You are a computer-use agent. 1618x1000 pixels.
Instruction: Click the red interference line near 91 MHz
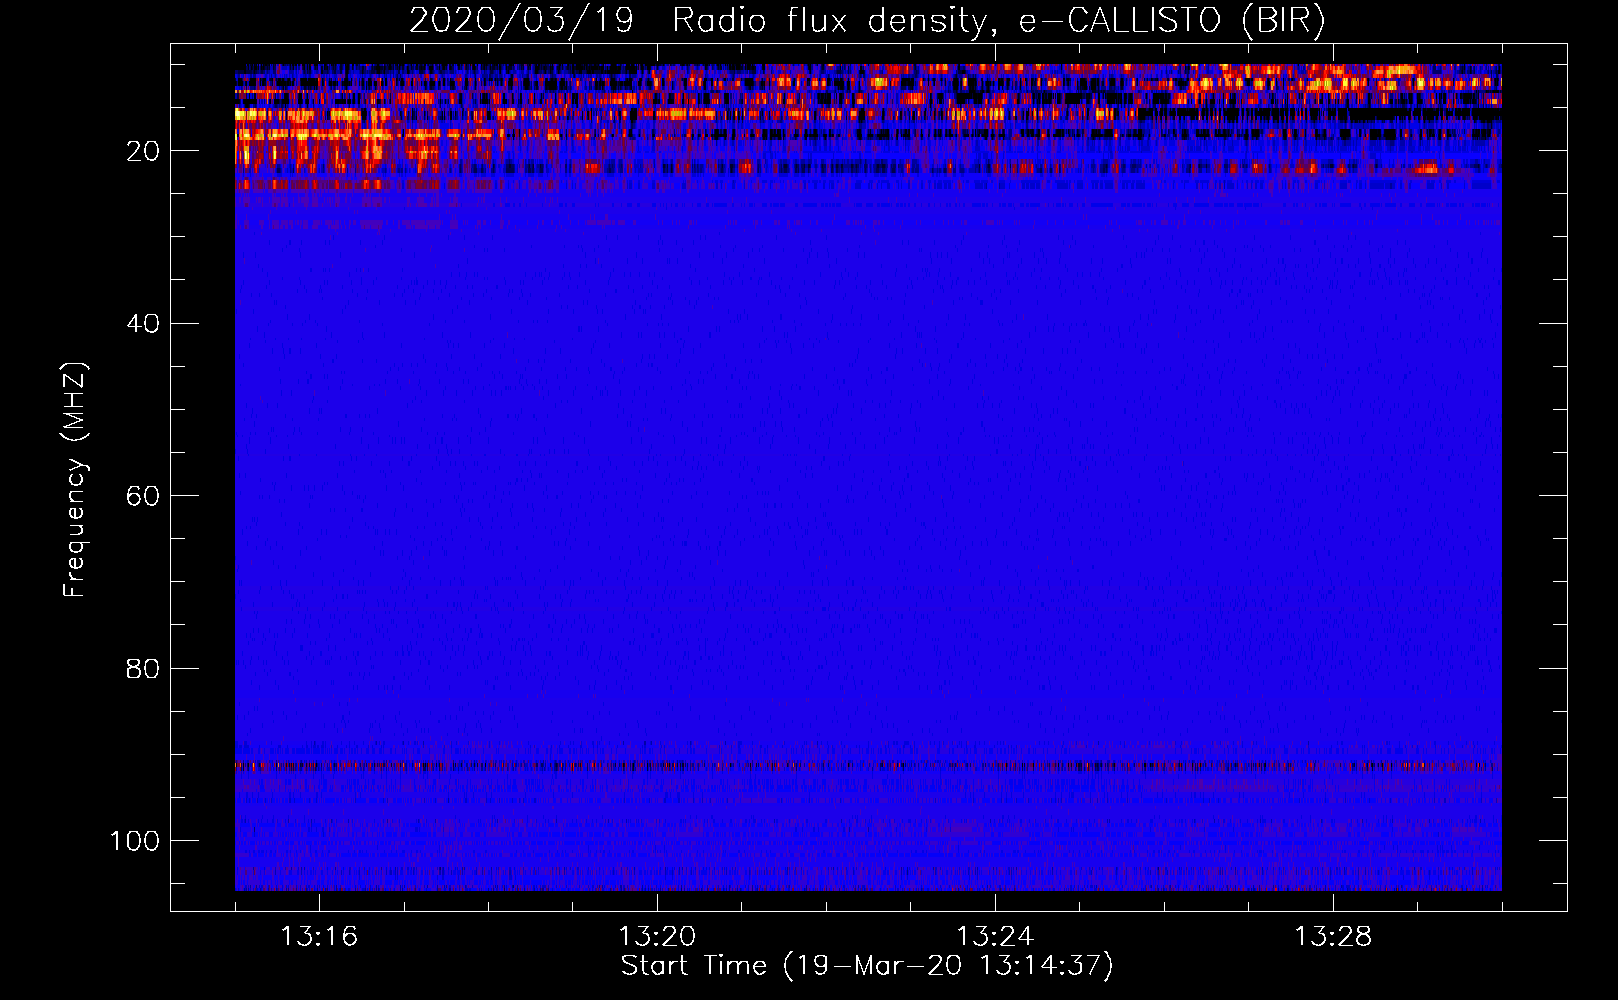coord(868,766)
